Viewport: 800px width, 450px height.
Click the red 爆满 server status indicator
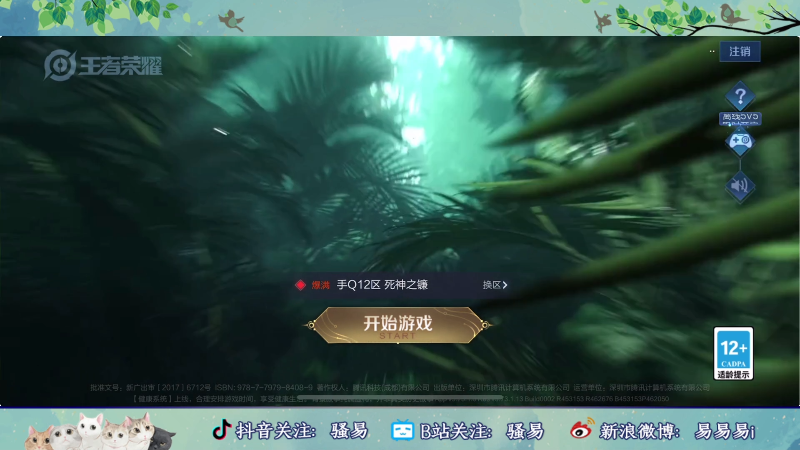(x=313, y=285)
